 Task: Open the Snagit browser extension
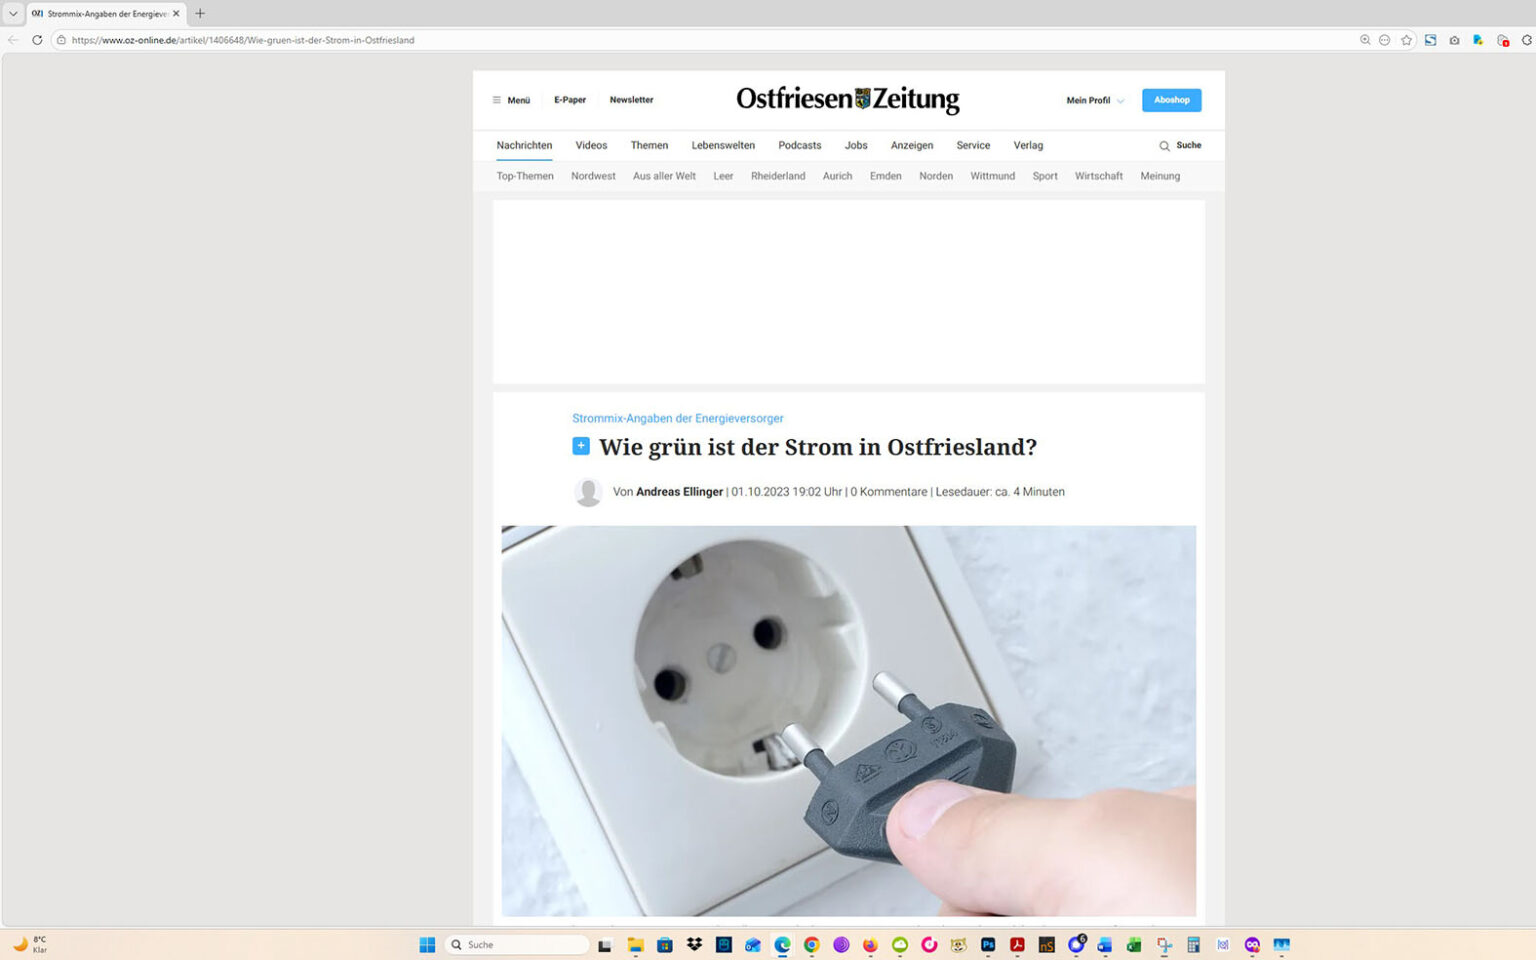coord(1430,40)
